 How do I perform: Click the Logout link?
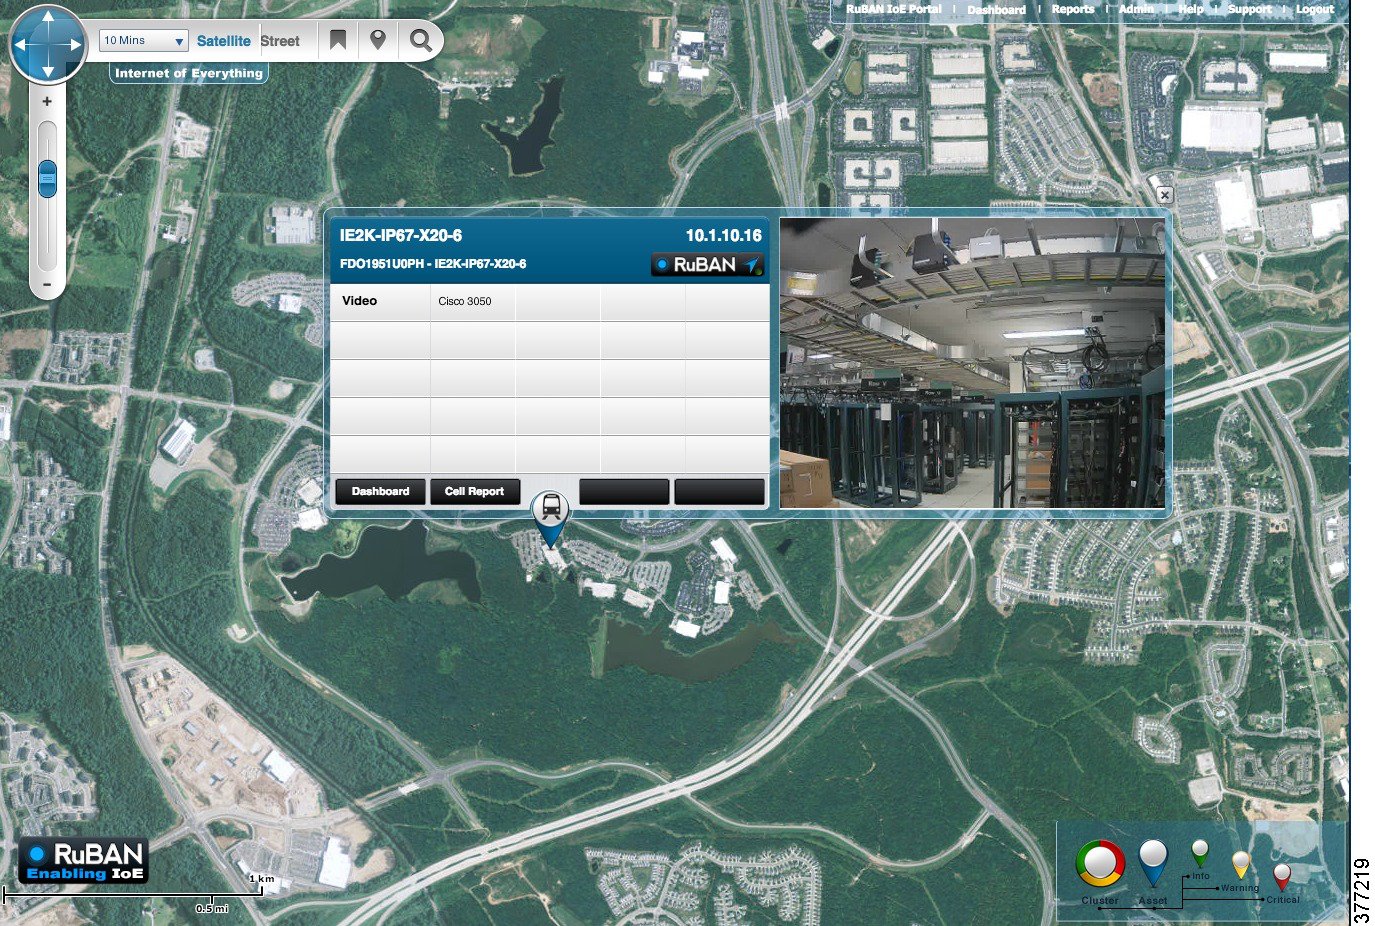point(1315,9)
